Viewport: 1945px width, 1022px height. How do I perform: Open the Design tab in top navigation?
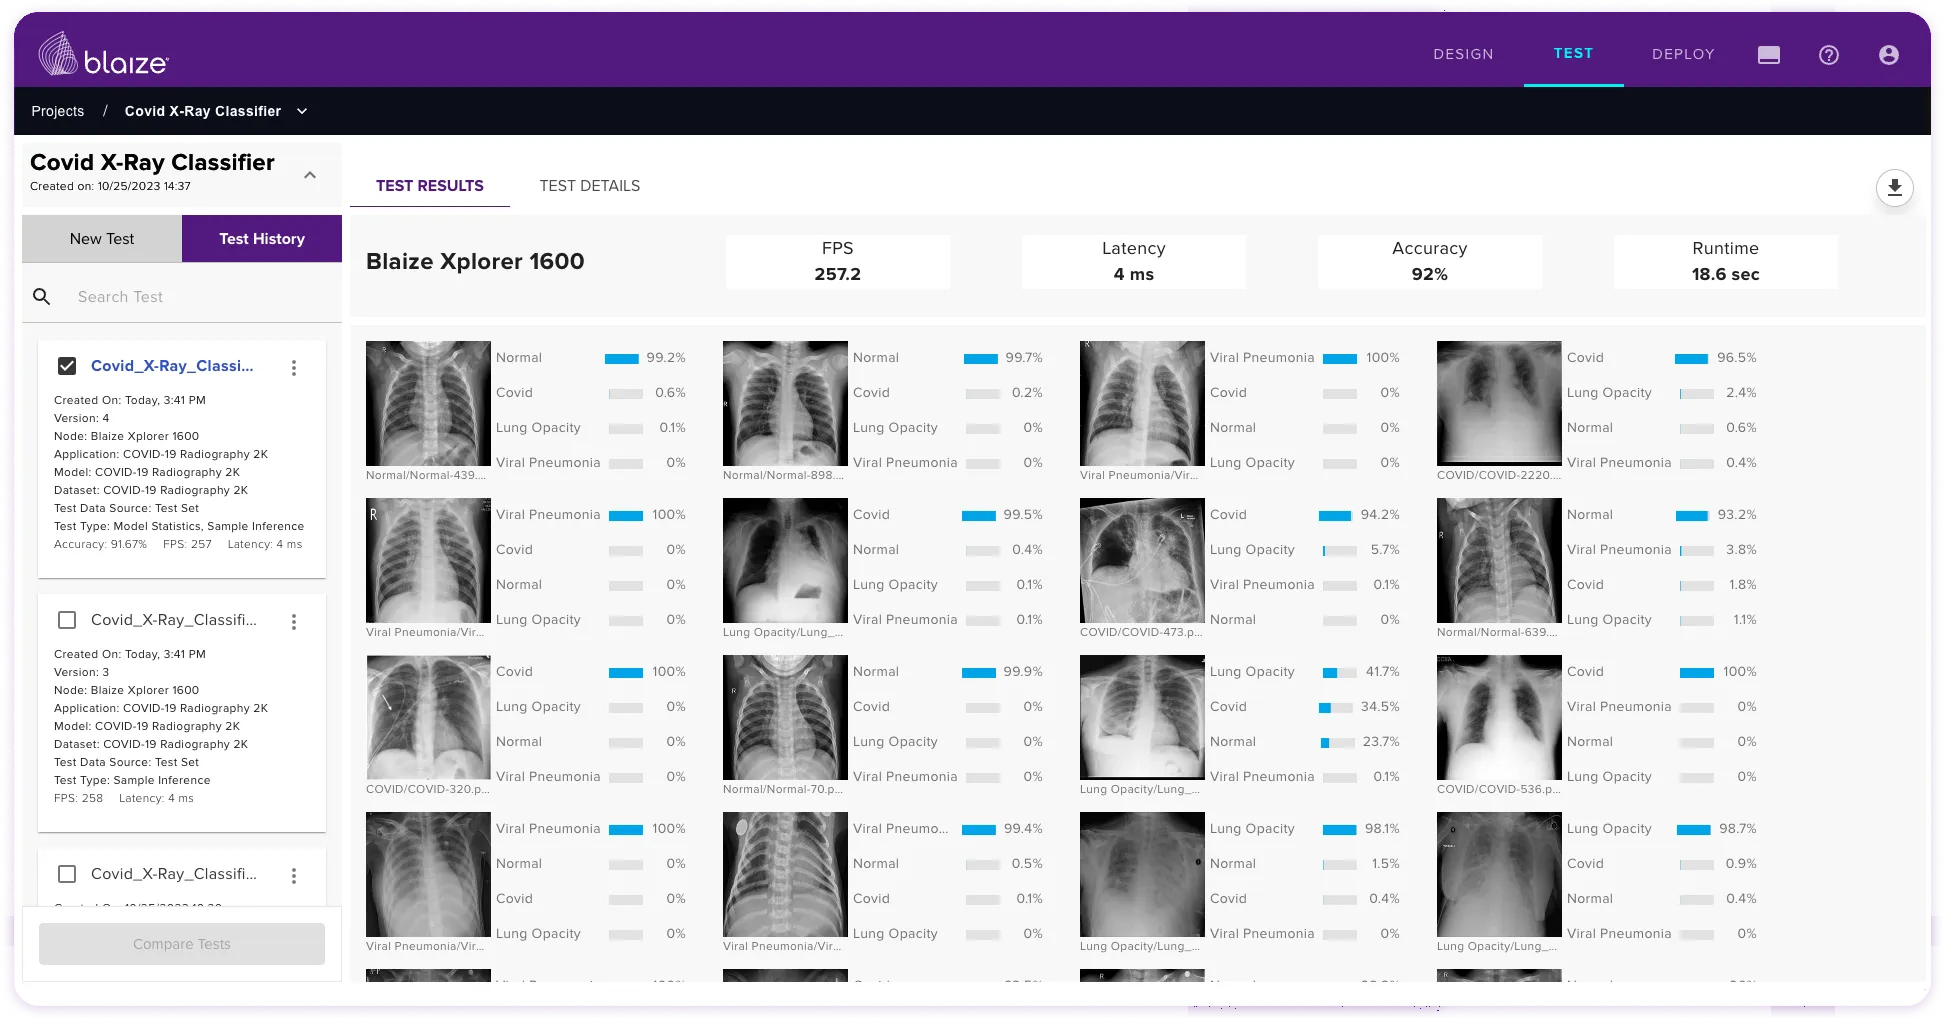pyautogui.click(x=1462, y=54)
